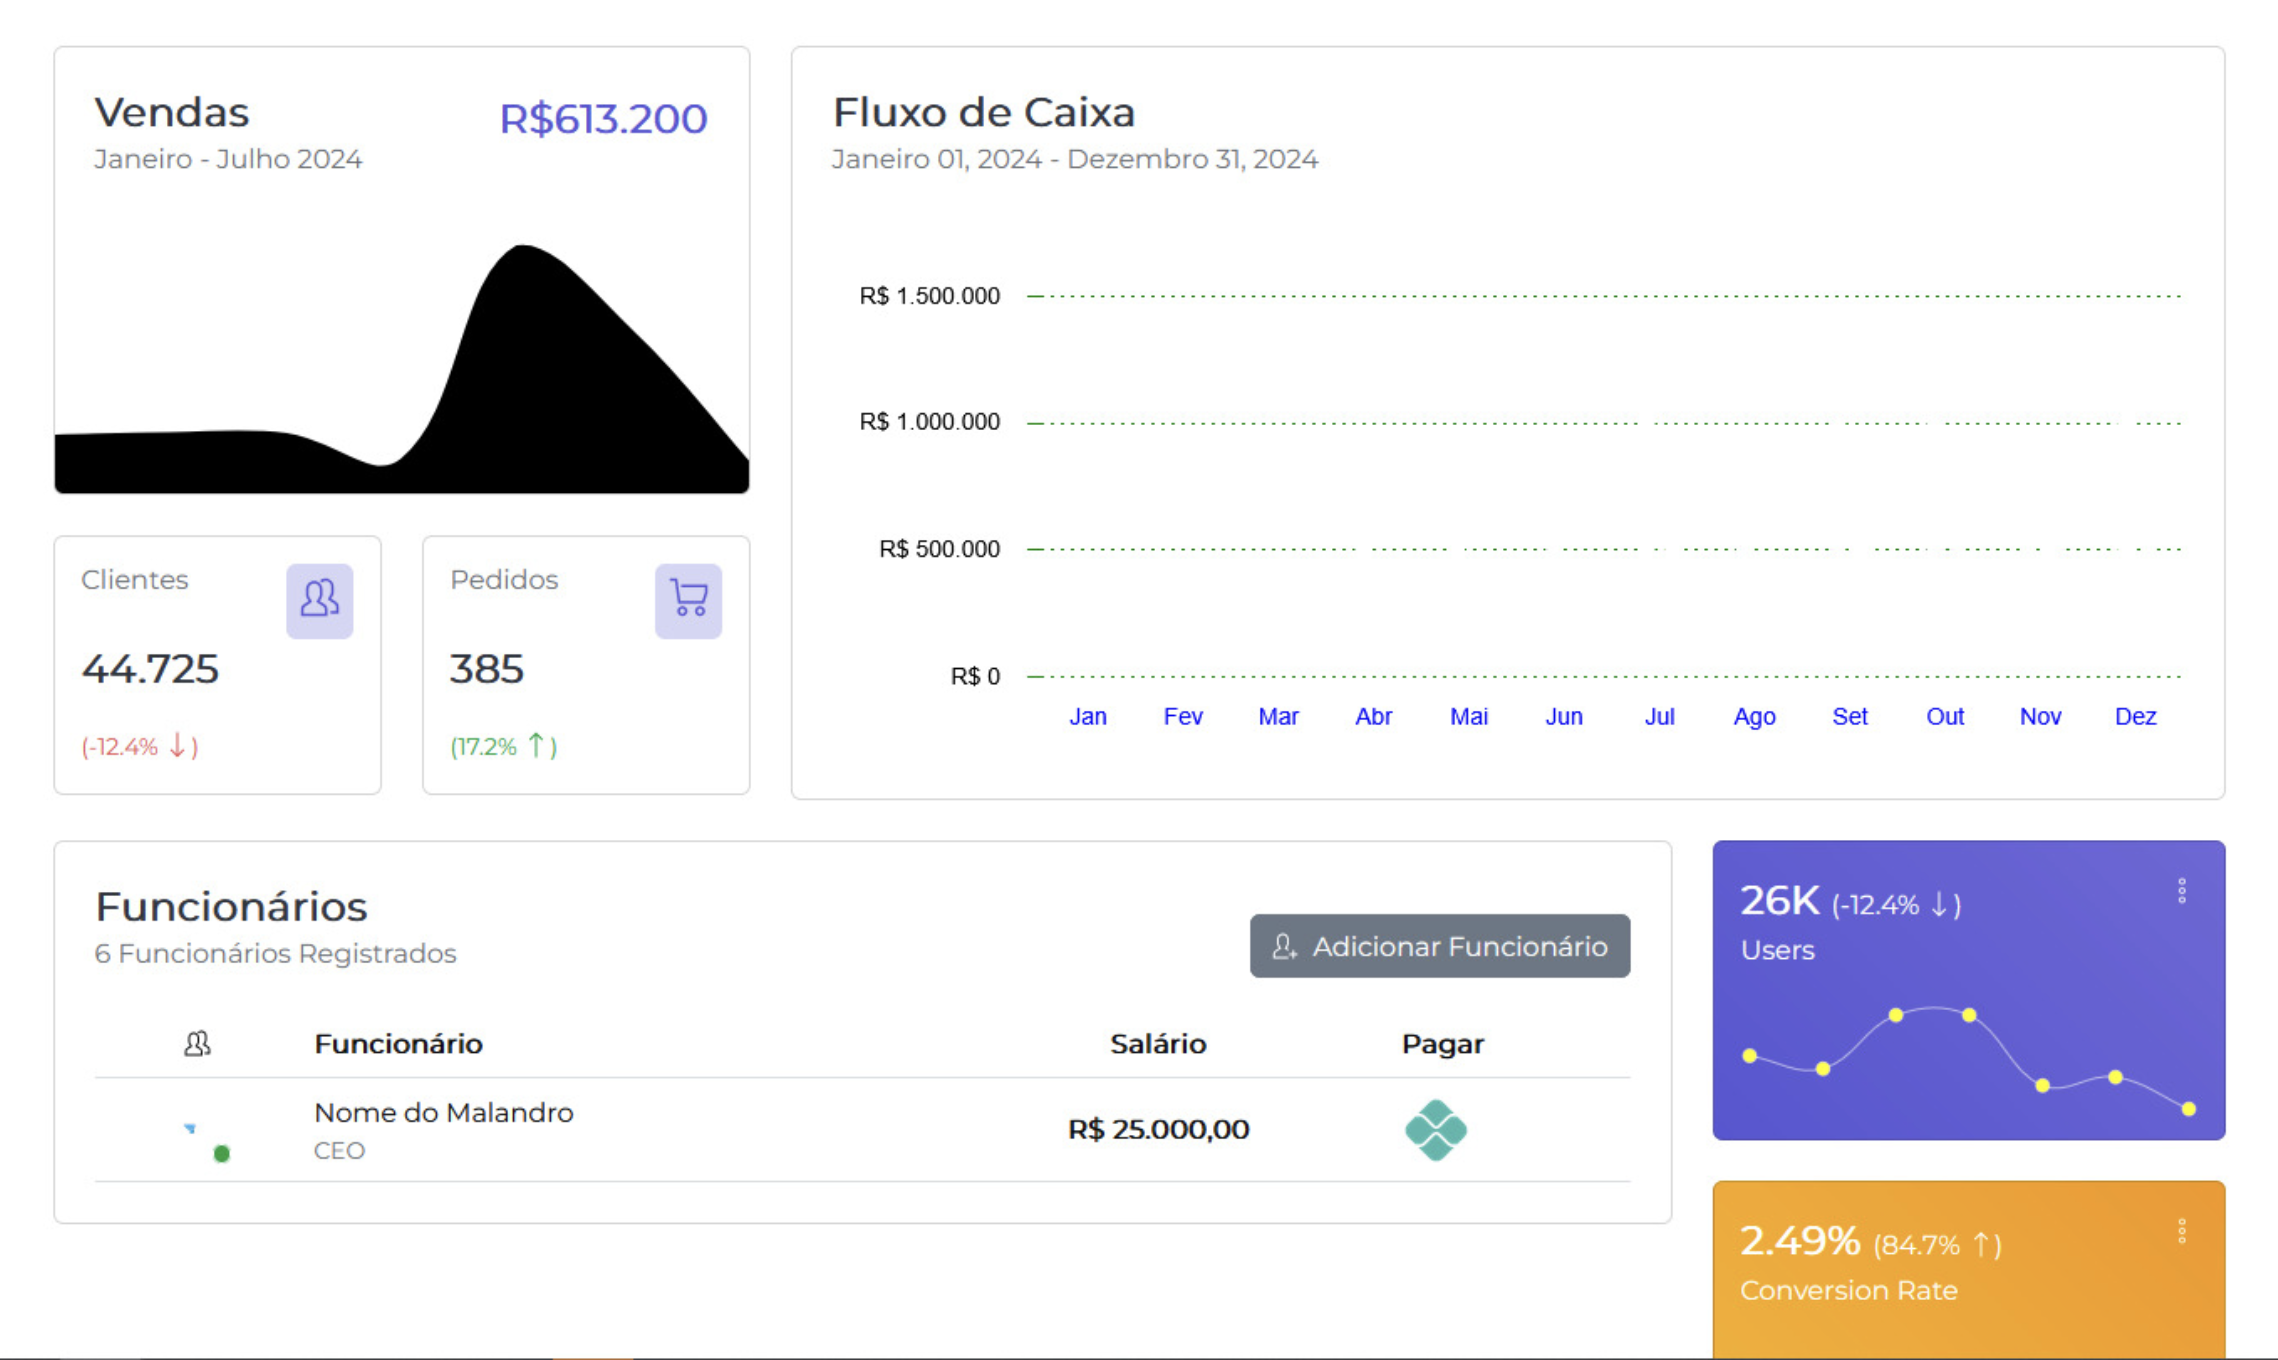Click the R$613.200 sales total link

601,118
